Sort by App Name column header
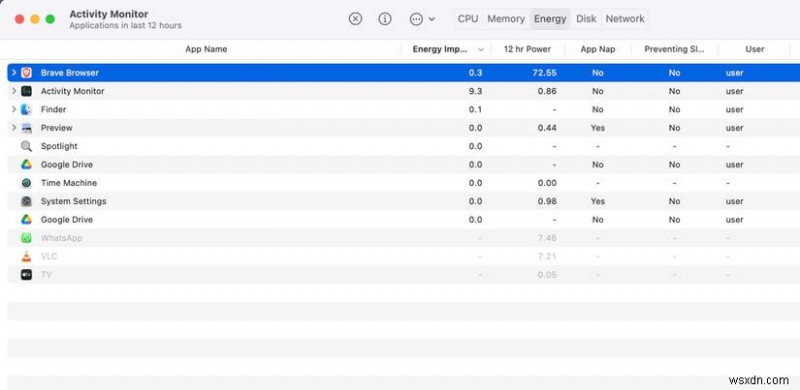This screenshot has width=800, height=390. pyautogui.click(x=206, y=49)
